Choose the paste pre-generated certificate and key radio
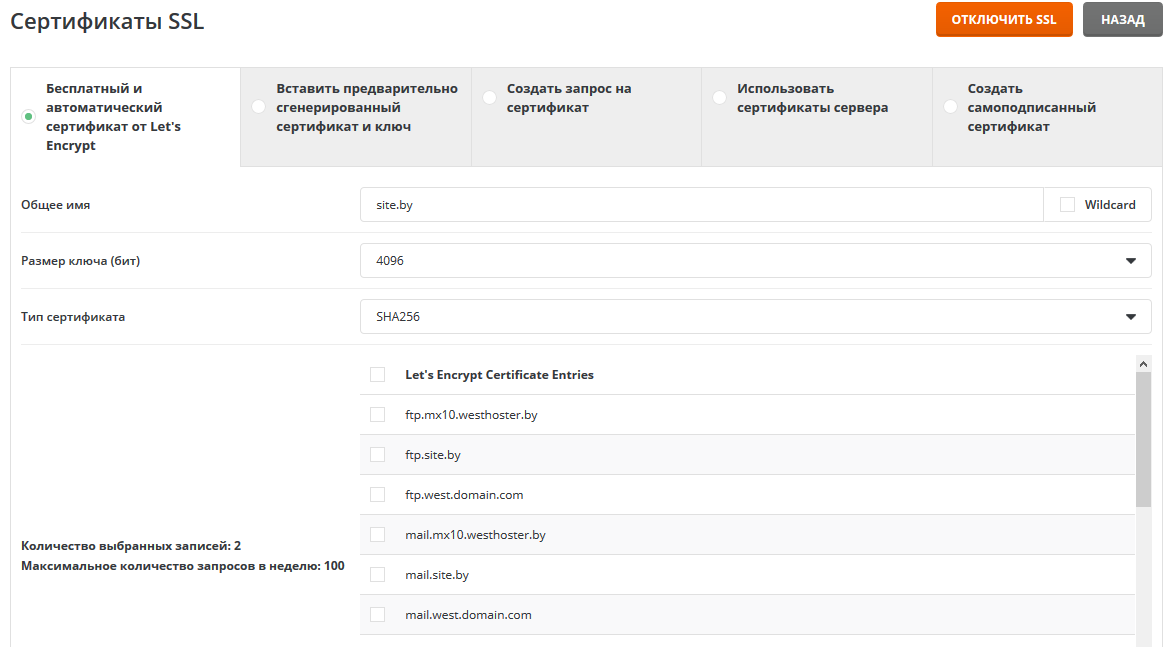 click(259, 107)
